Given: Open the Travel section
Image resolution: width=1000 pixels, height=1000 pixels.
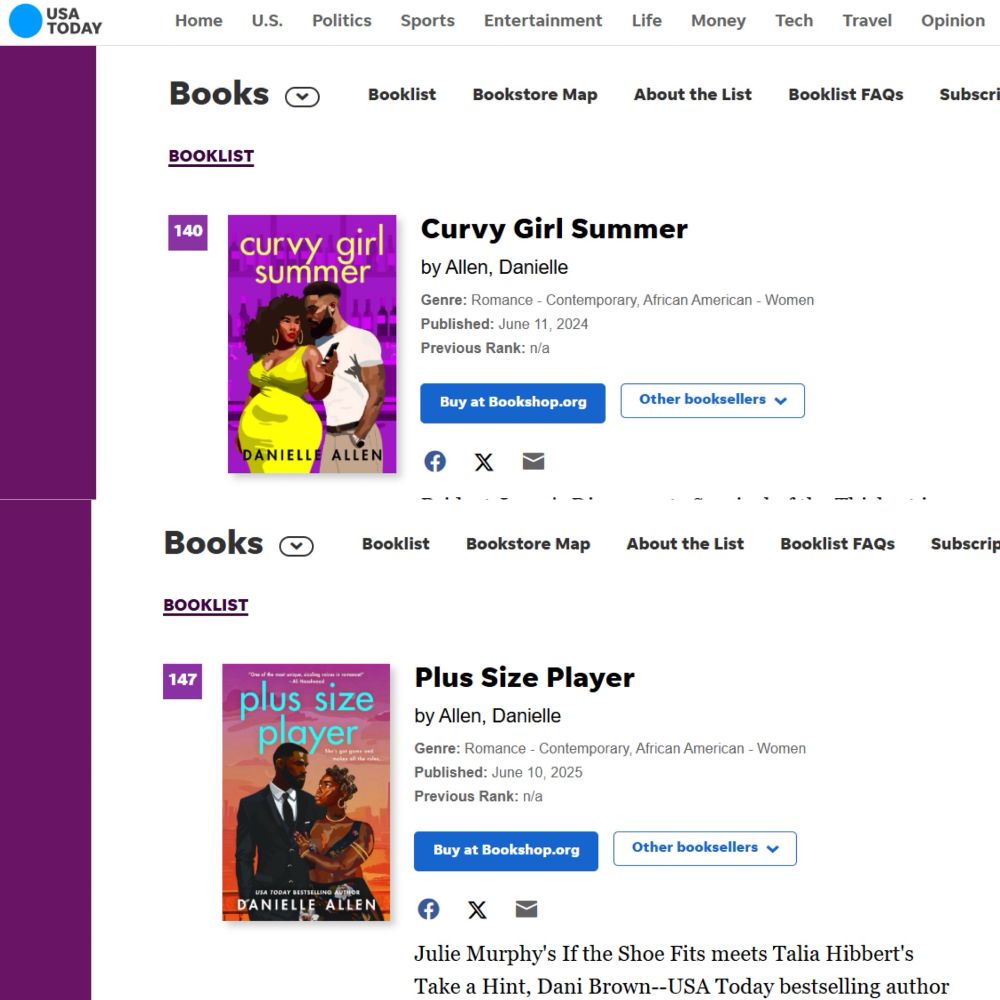Looking at the screenshot, I should point(867,20).
